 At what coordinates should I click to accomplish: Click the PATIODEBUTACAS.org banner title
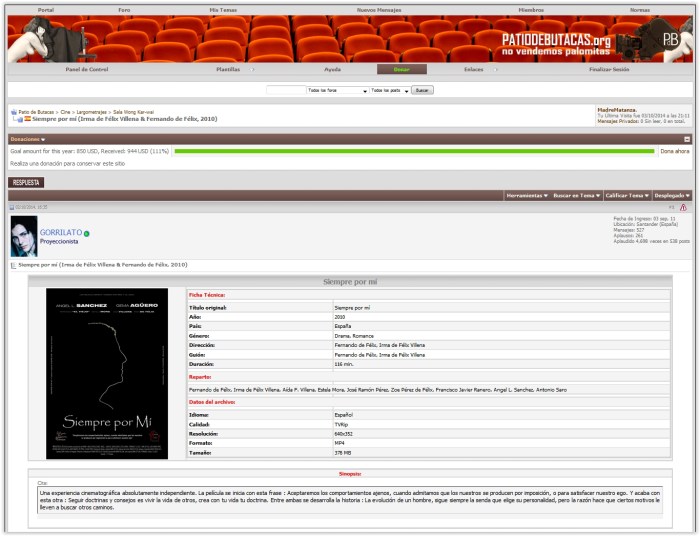pyautogui.click(x=556, y=40)
